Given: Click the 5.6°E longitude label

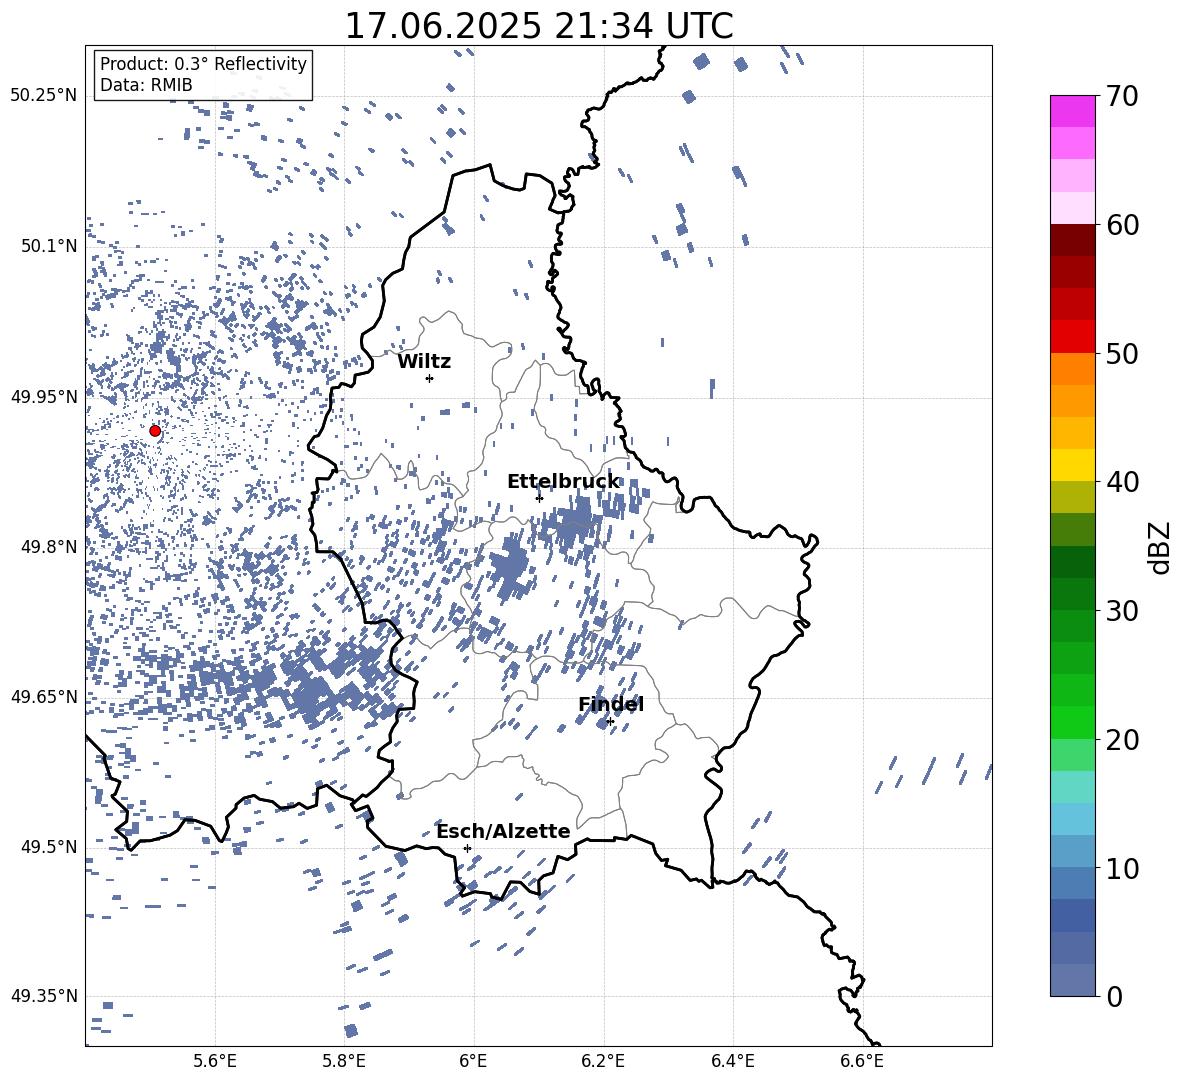Looking at the screenshot, I should point(215,1061).
